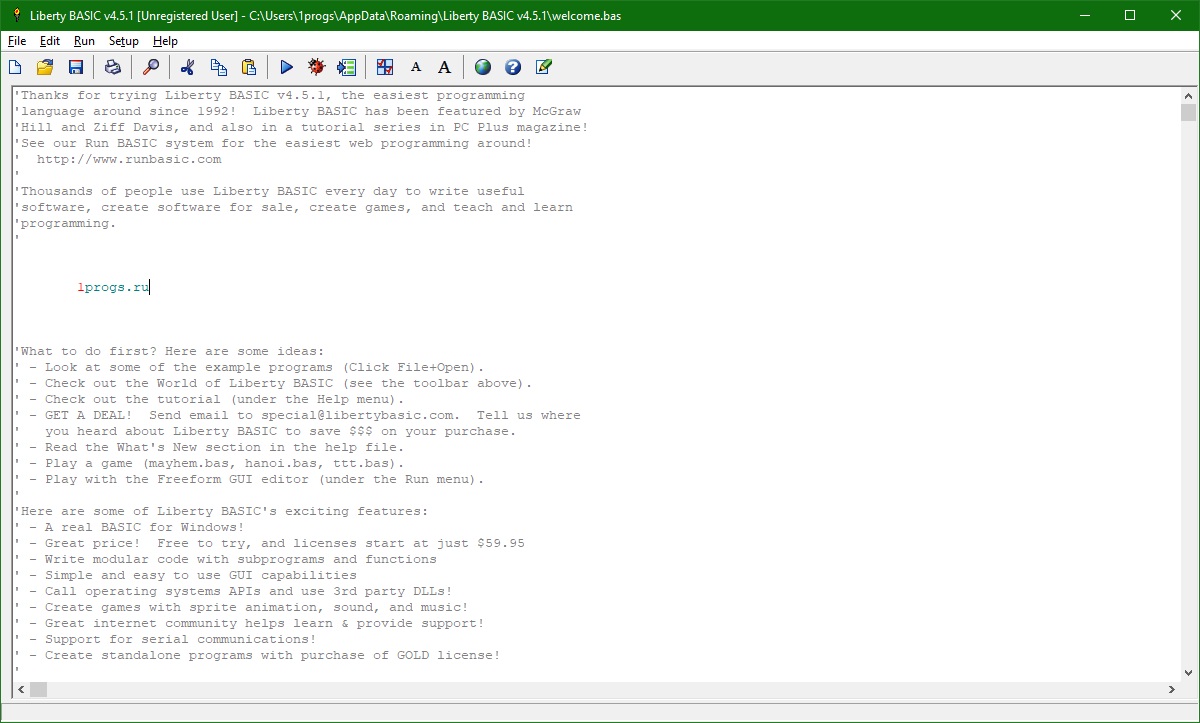Click 'Great internet community helps learn' line
Viewport: 1200px width, 723px height.
tap(249, 624)
